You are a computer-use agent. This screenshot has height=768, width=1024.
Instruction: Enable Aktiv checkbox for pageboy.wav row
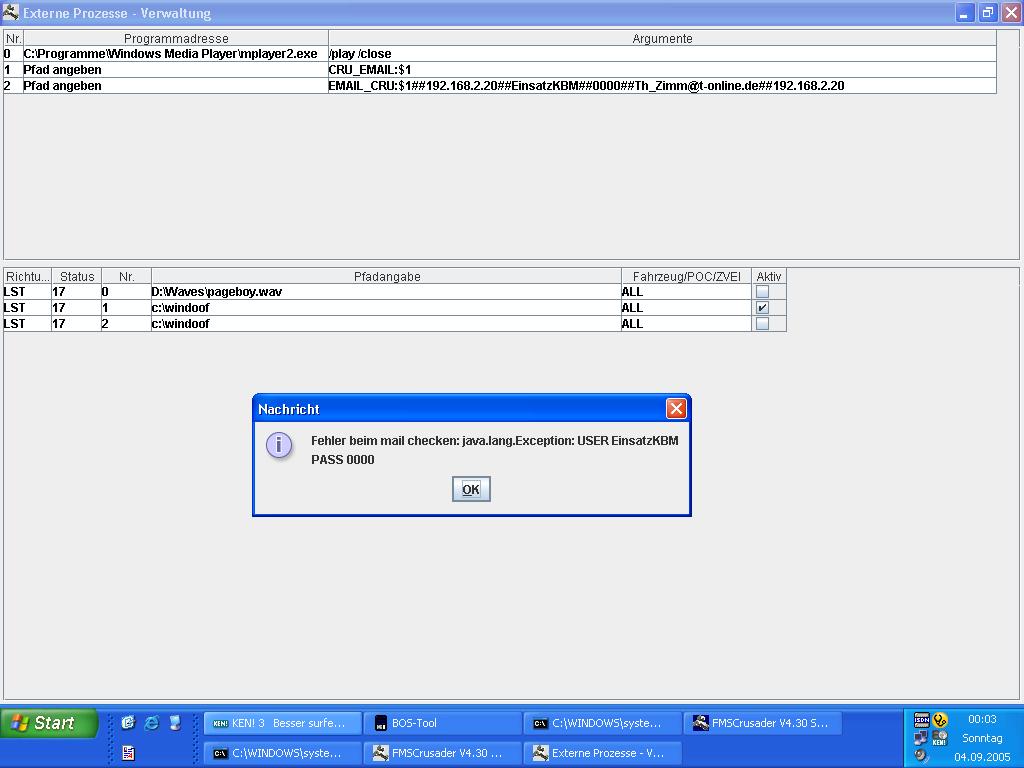point(762,292)
